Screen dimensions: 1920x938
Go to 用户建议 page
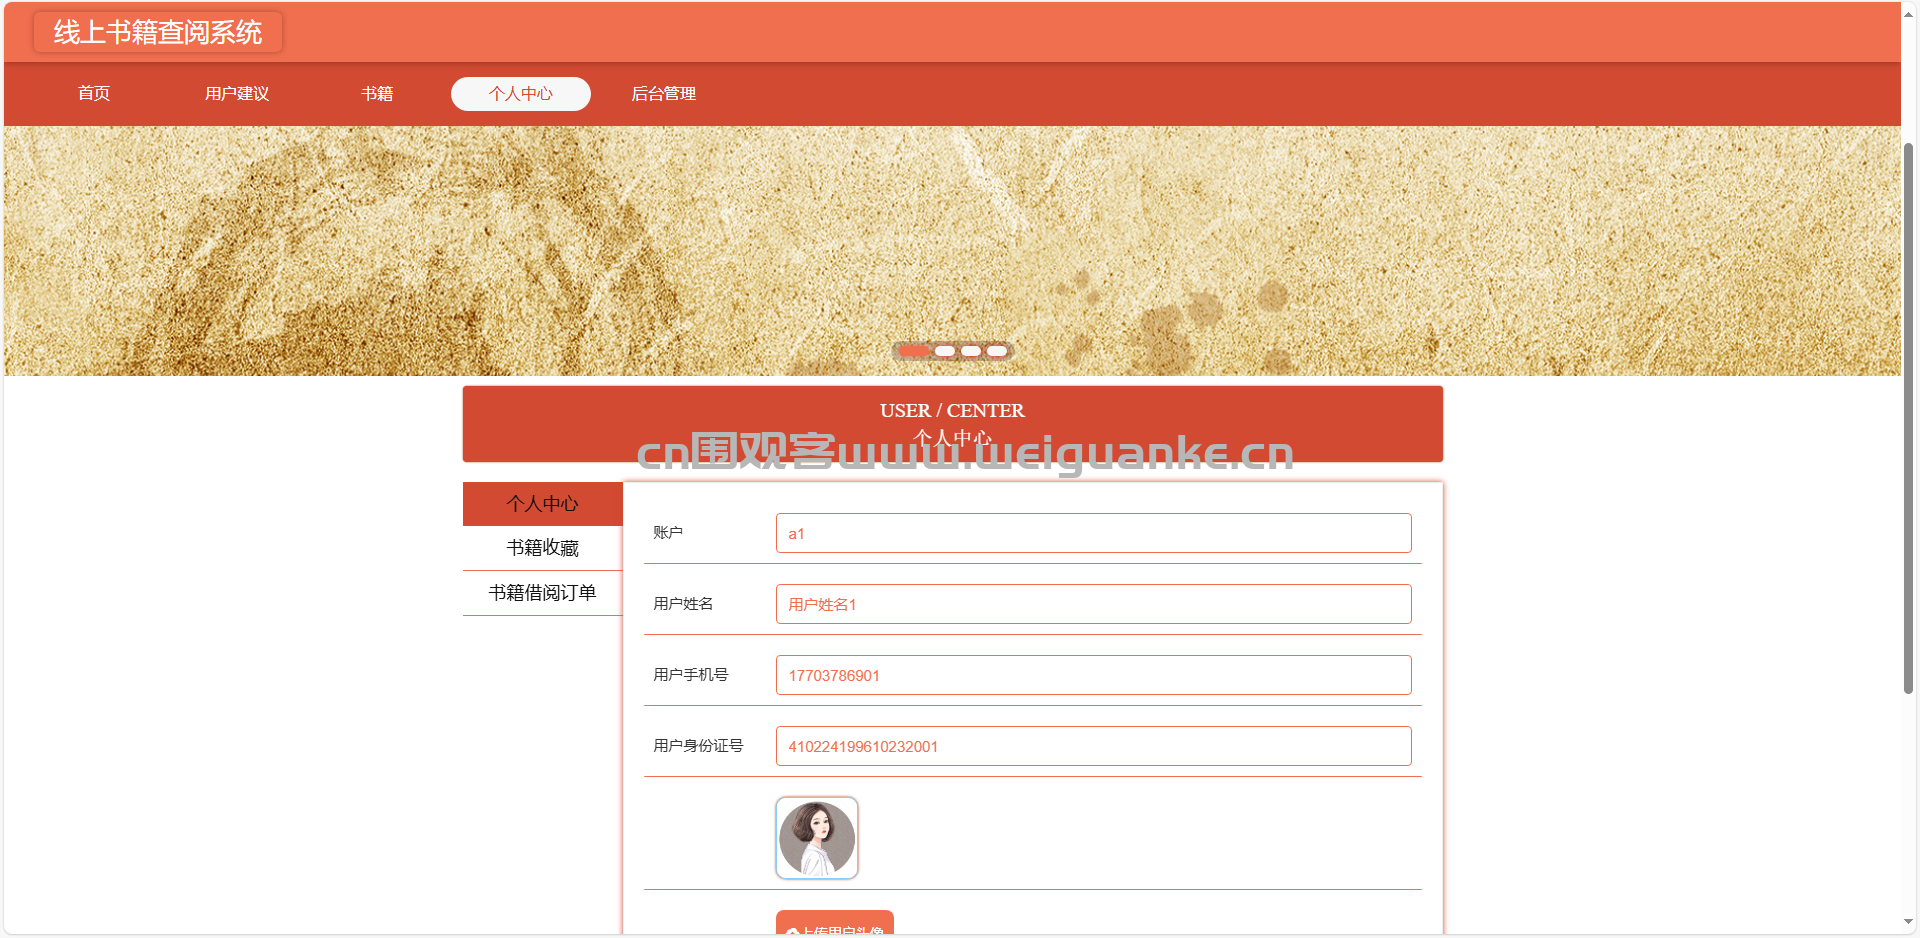(237, 93)
